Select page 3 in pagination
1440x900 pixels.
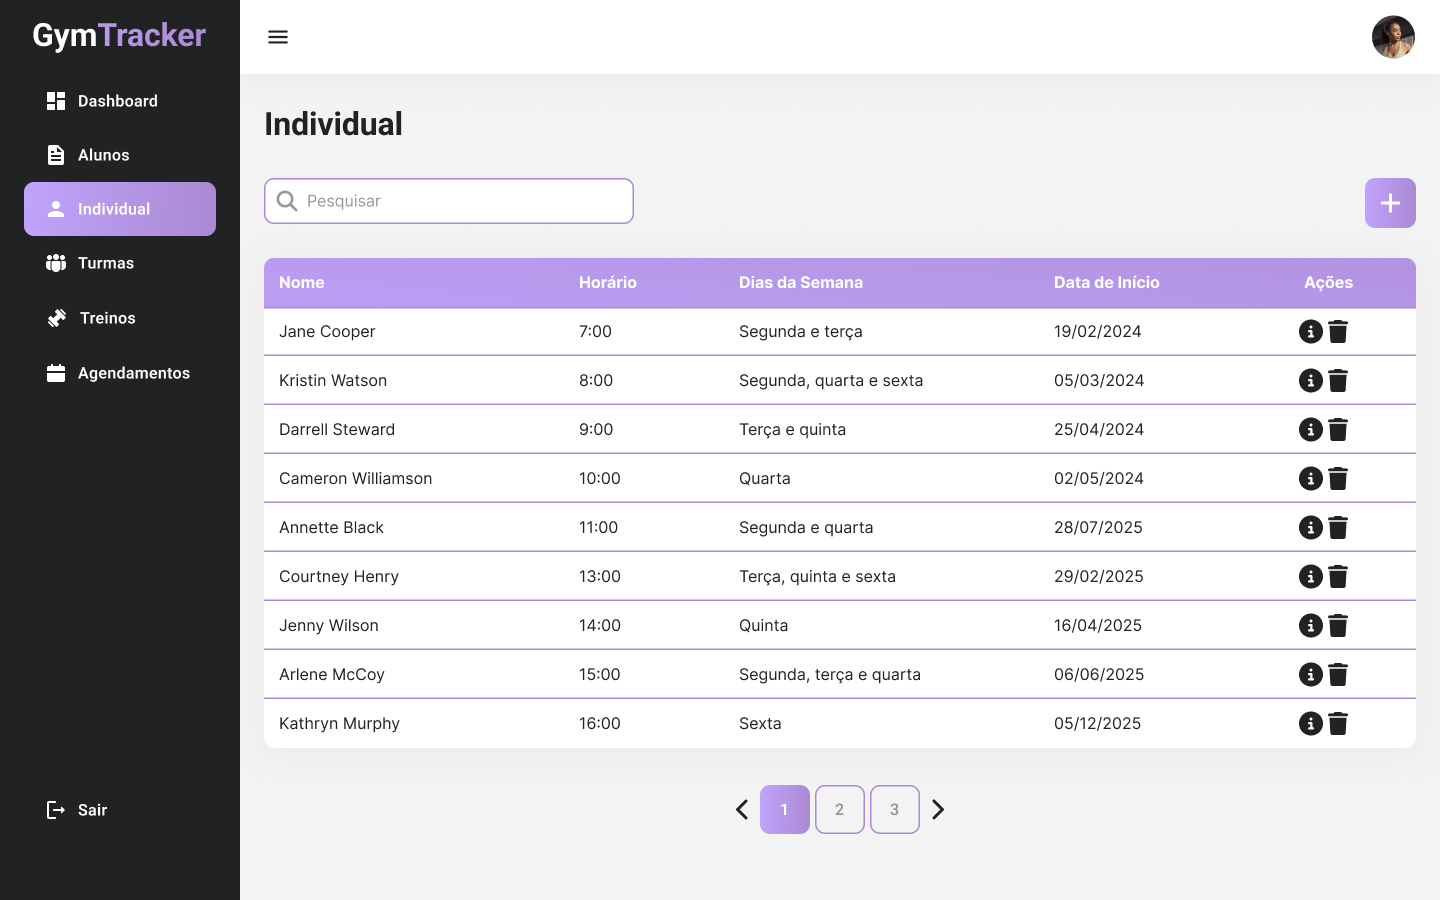(895, 810)
